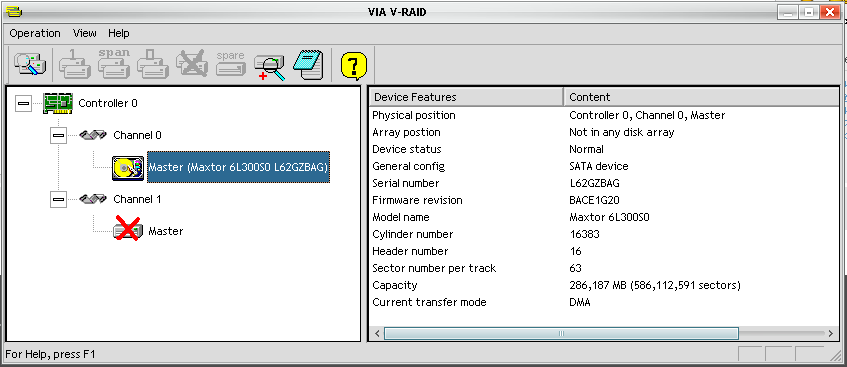Click the value "Not in any disk array"
Screen dimensions: 847x367
[x=622, y=132]
